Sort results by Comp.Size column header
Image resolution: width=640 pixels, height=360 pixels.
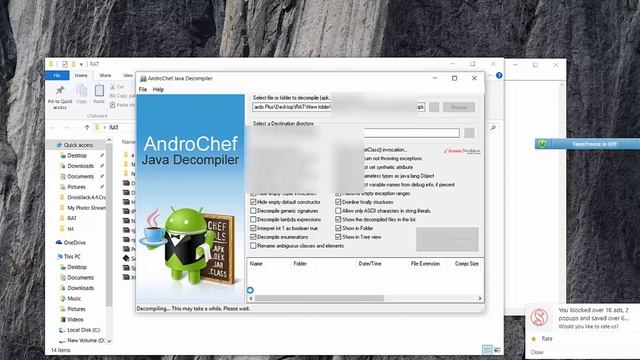(467, 264)
